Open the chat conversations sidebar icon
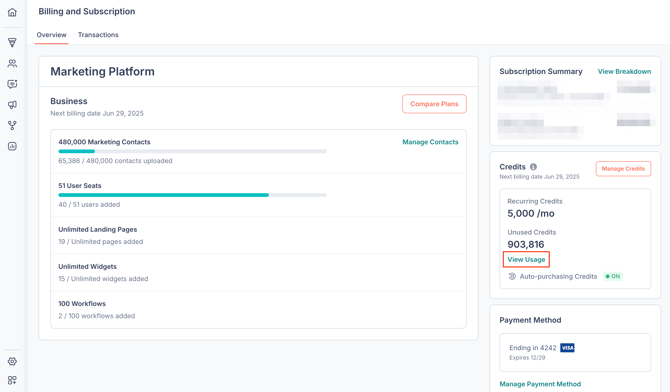670x392 pixels. click(x=12, y=84)
